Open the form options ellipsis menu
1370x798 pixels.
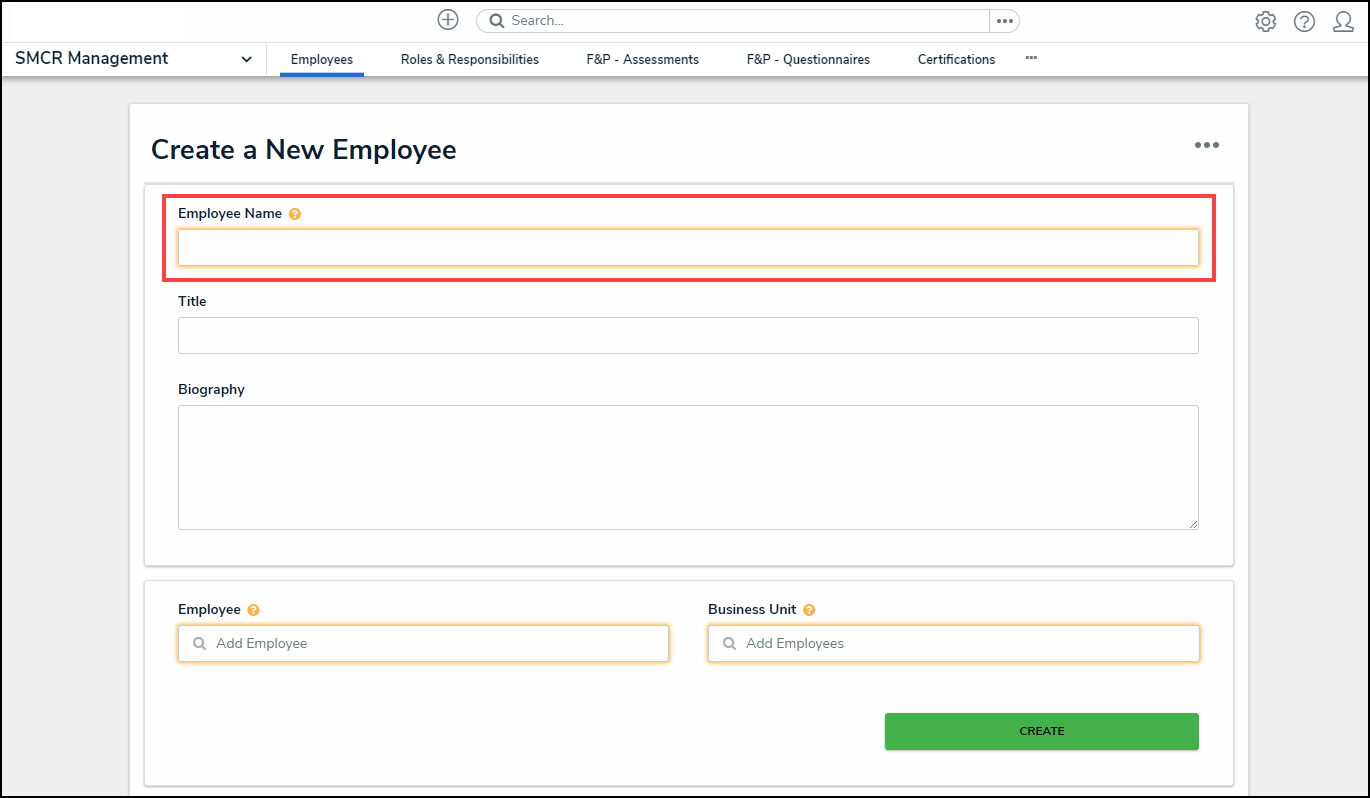point(1207,145)
